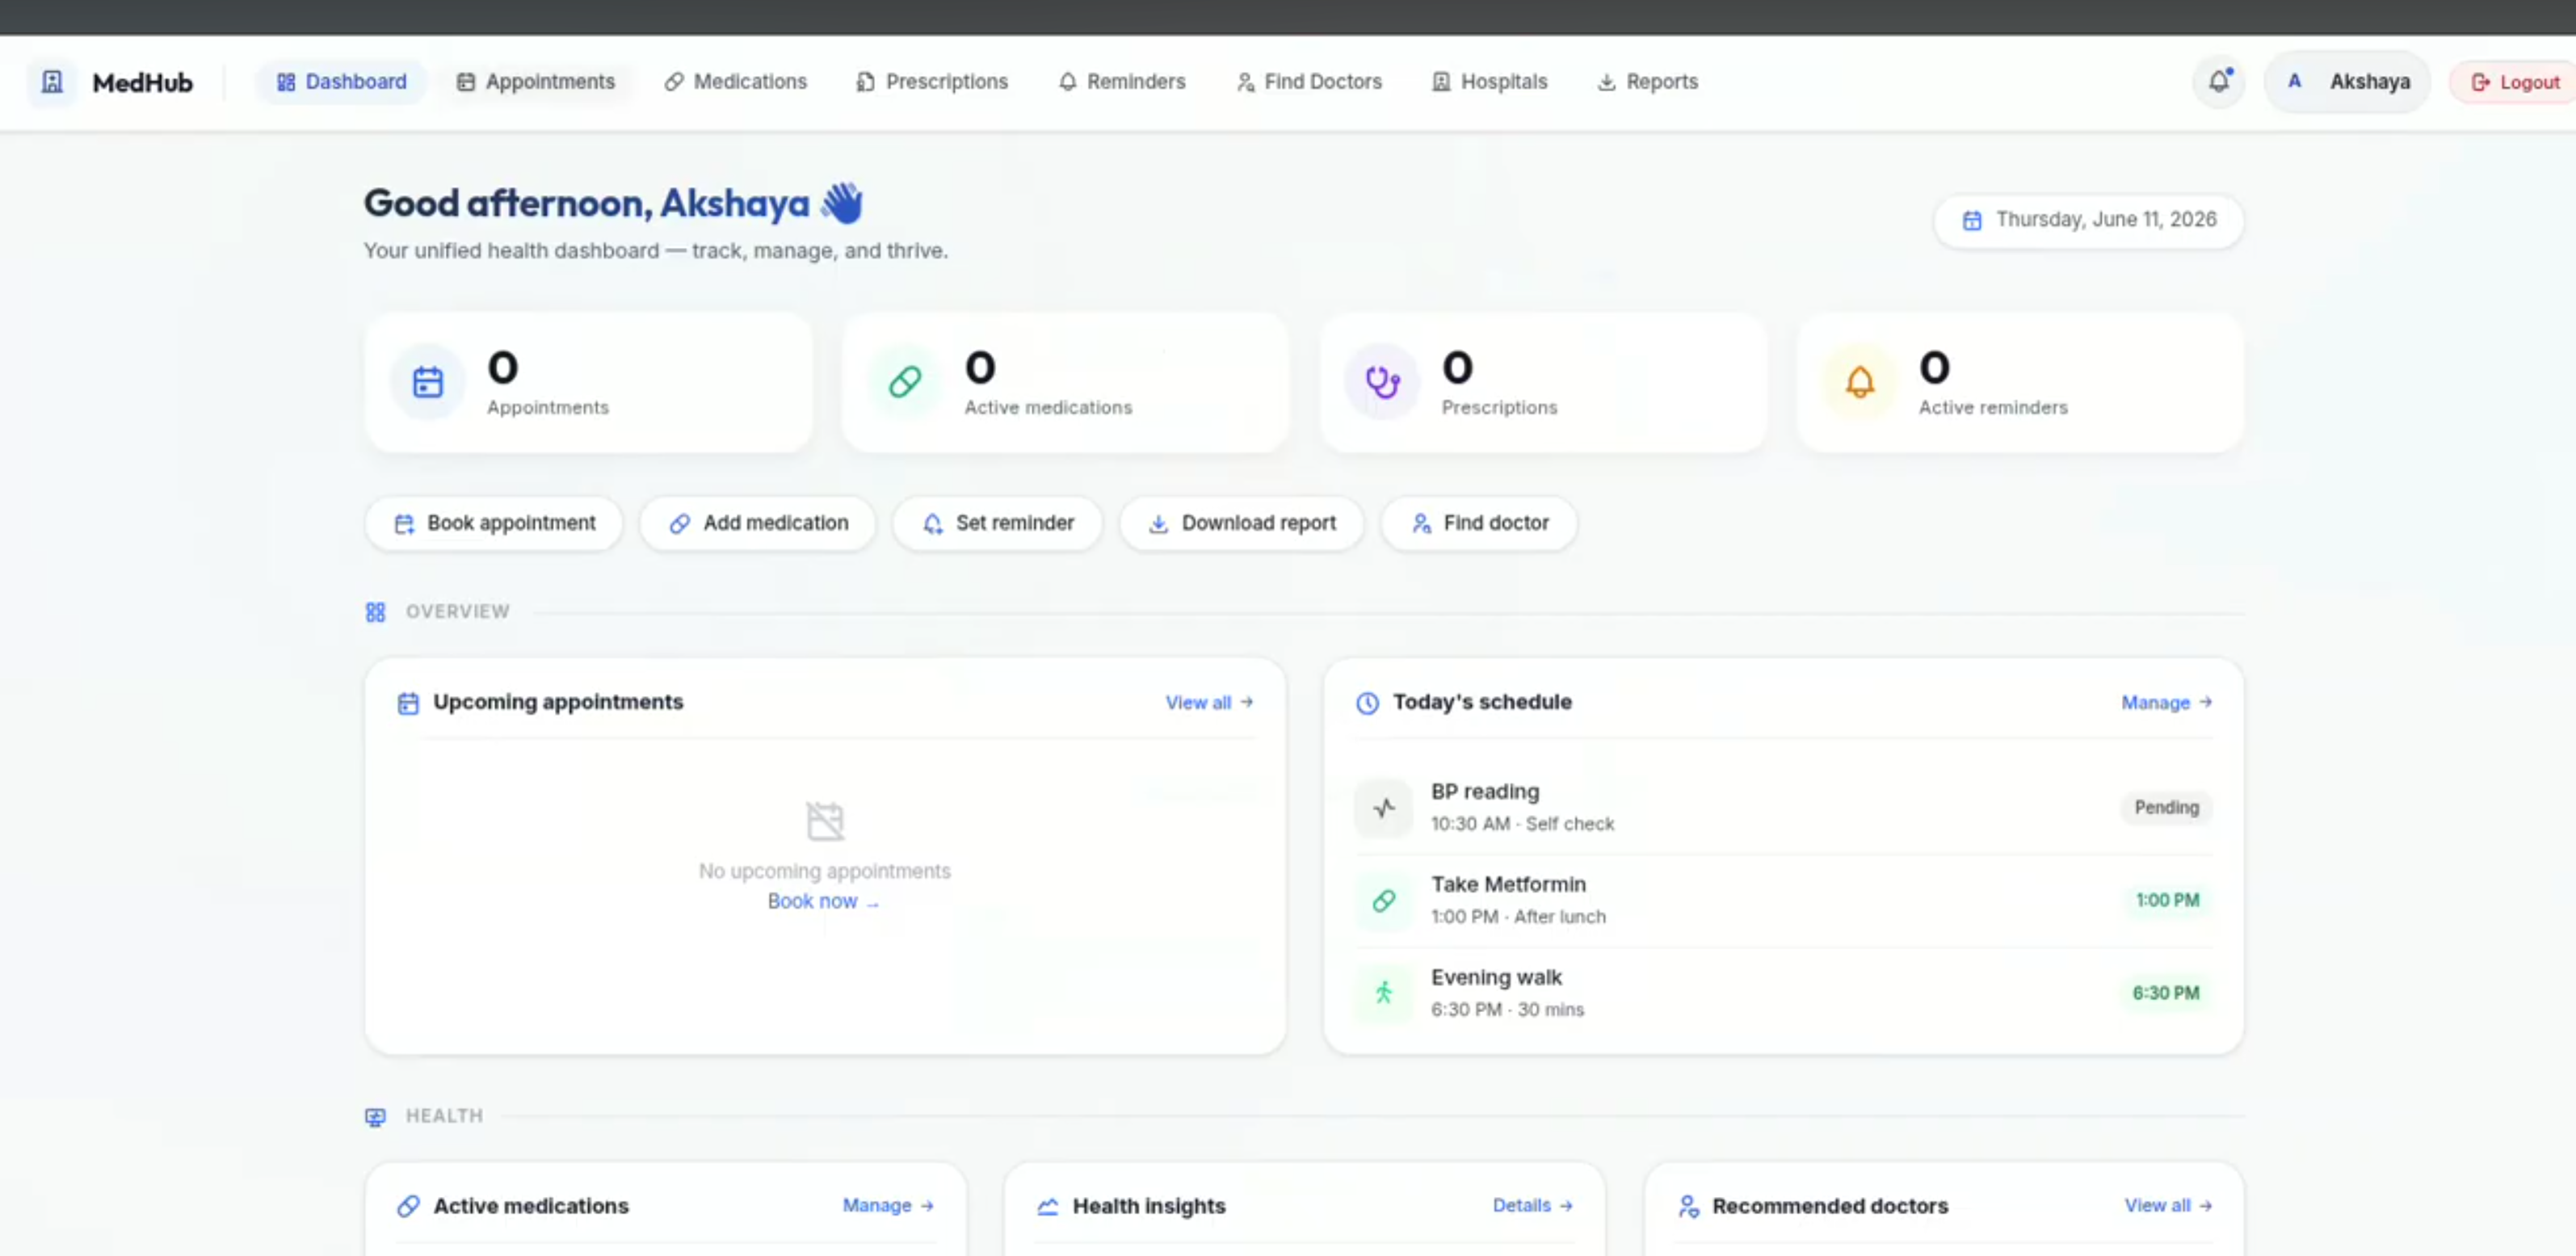The width and height of the screenshot is (2576, 1256).
Task: Click Manage in Active medications card
Action: [888, 1206]
